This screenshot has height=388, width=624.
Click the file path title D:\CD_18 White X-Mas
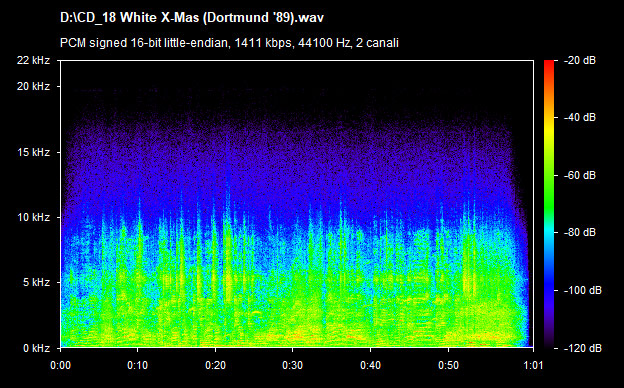pos(192,18)
